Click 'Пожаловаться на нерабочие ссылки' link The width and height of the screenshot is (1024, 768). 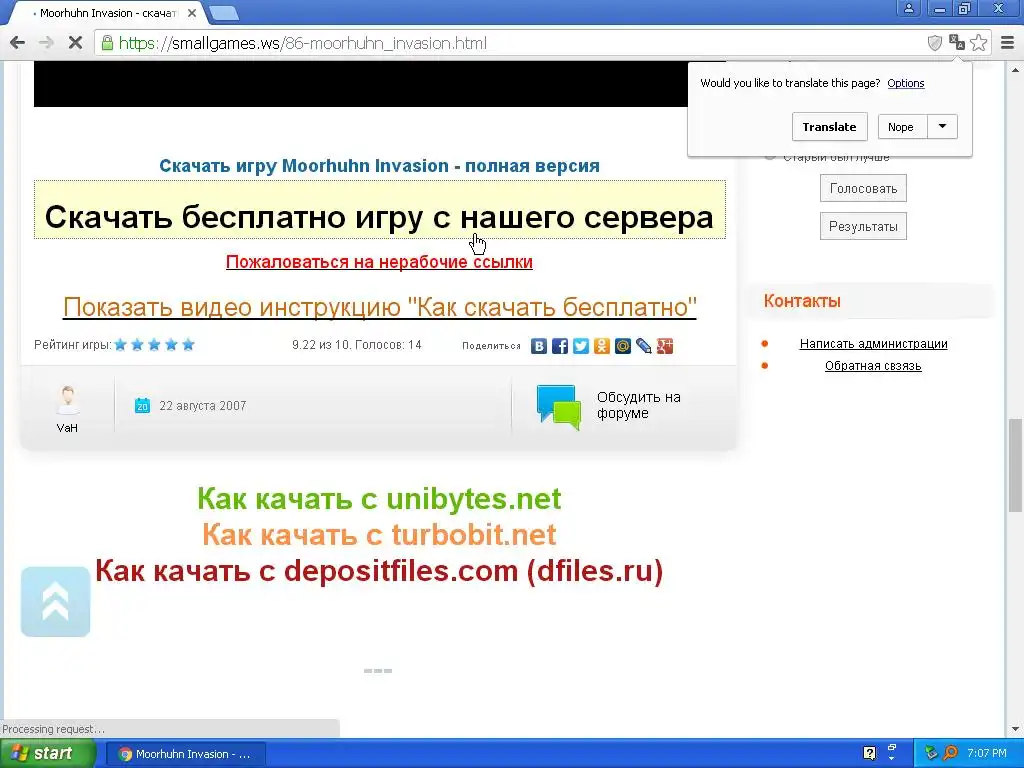coord(379,262)
